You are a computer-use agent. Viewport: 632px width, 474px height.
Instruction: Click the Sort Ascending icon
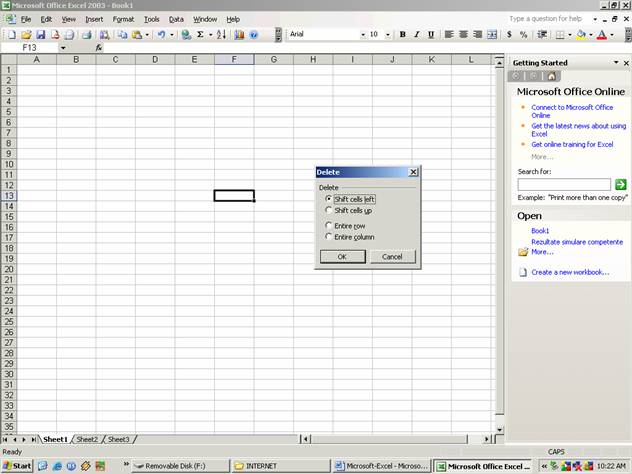221,35
